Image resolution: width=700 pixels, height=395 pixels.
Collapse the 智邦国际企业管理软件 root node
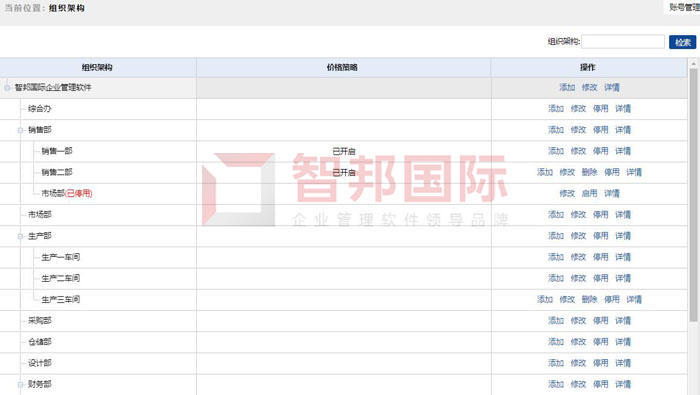(7, 88)
